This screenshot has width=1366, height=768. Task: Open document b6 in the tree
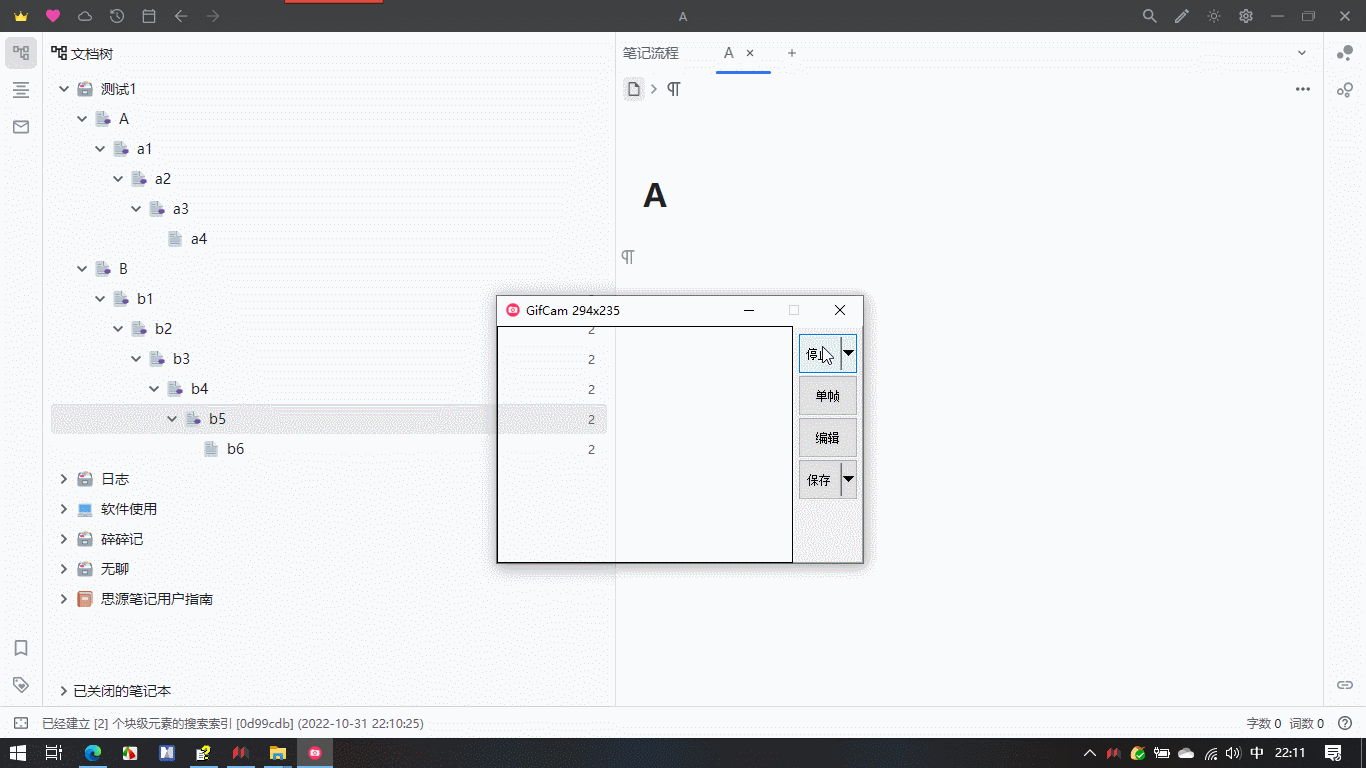(235, 449)
